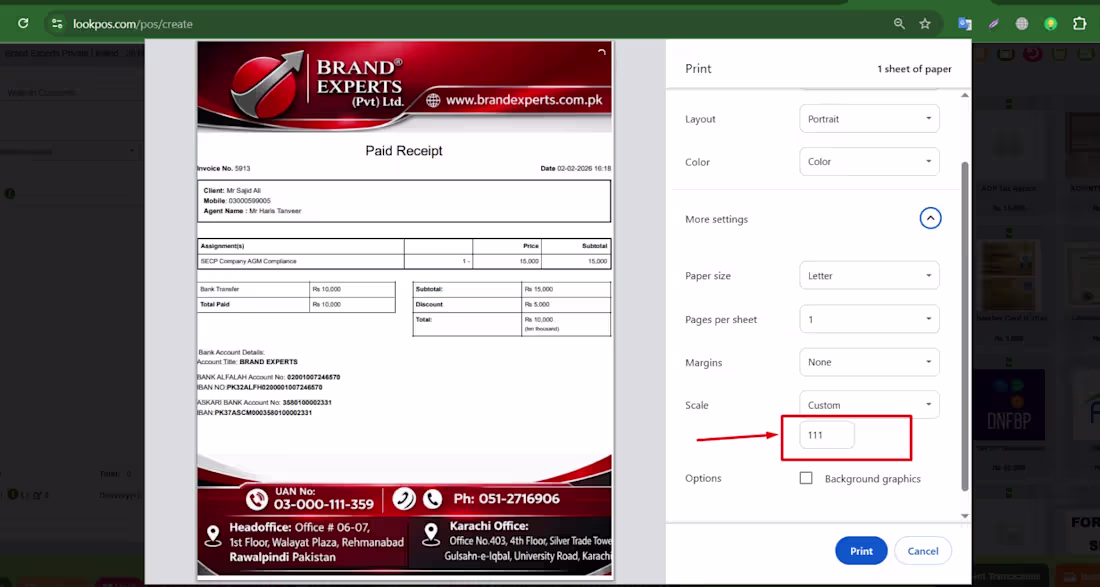Screen dimensions: 1100x587
Task: Click the Rs 5,000 discount value
Action: tap(539, 304)
